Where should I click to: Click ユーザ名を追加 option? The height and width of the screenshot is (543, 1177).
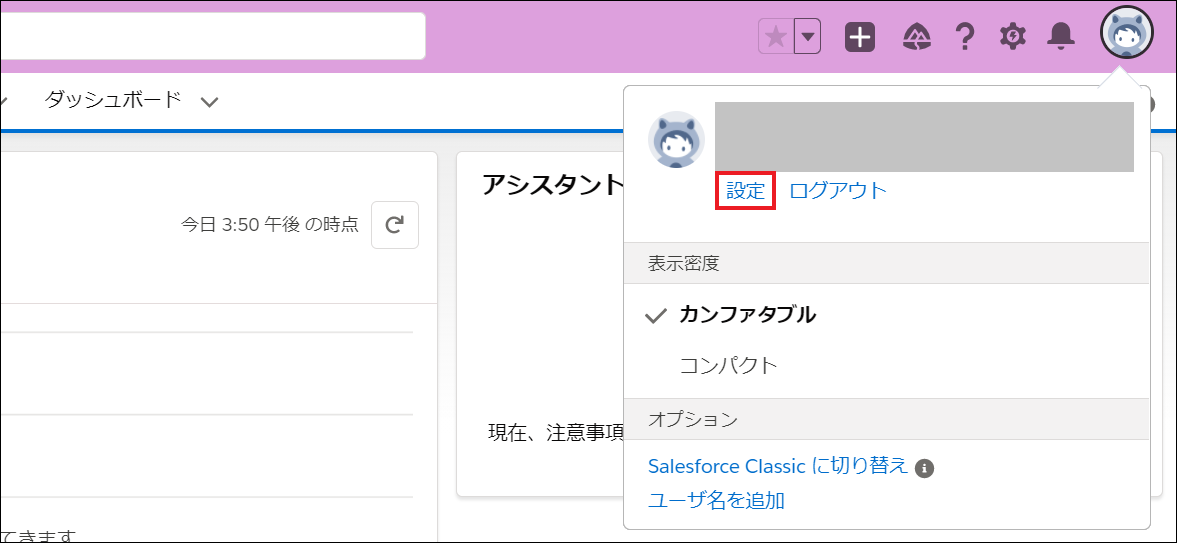(x=716, y=500)
